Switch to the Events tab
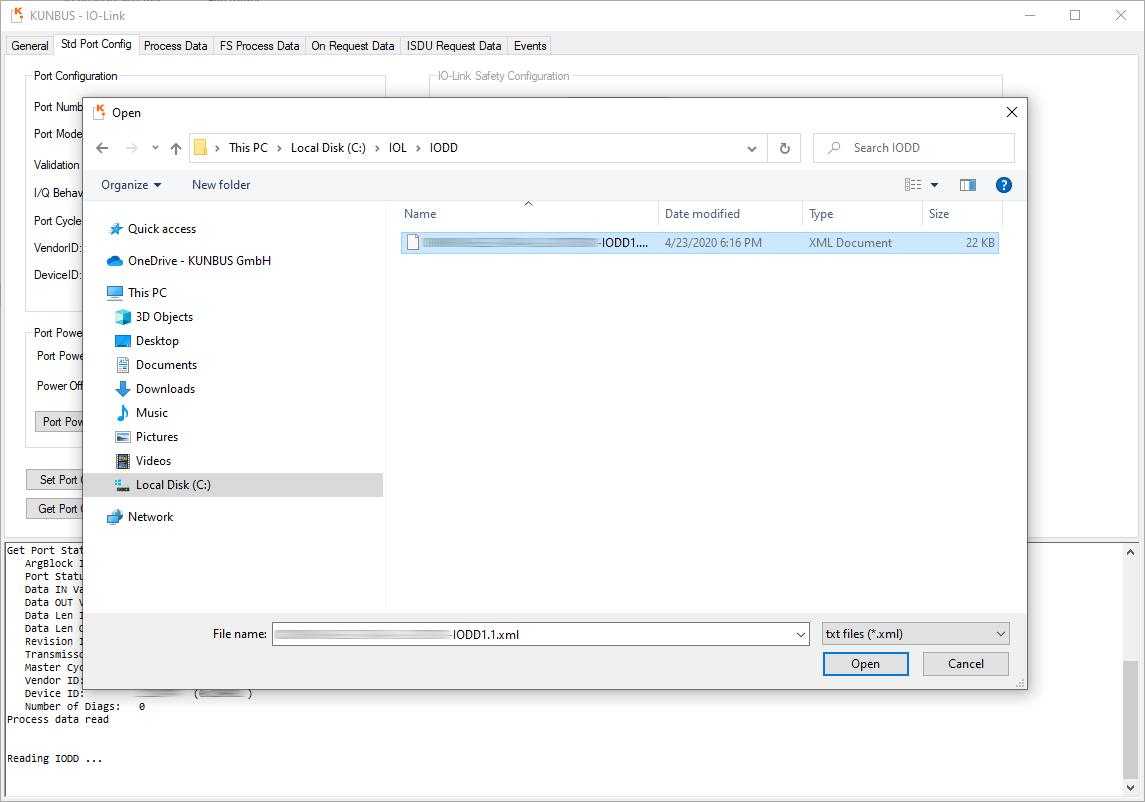This screenshot has height=802, width=1145. [529, 46]
